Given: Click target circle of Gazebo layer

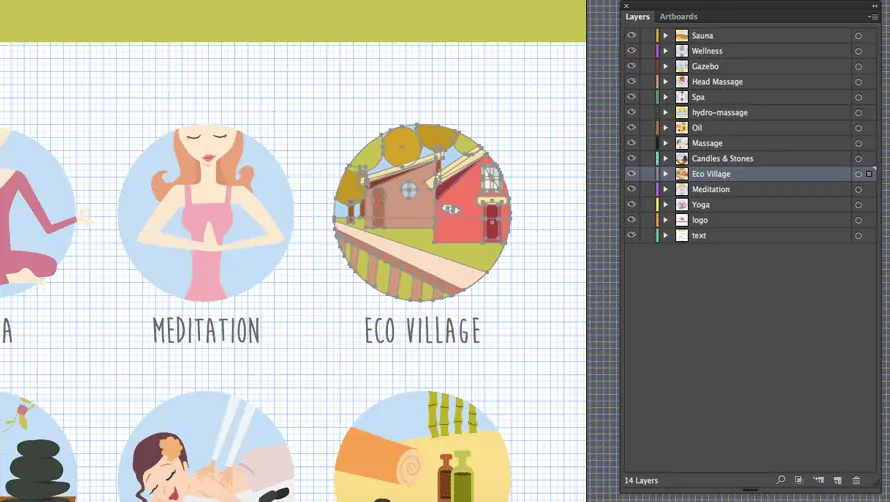Looking at the screenshot, I should (x=858, y=66).
